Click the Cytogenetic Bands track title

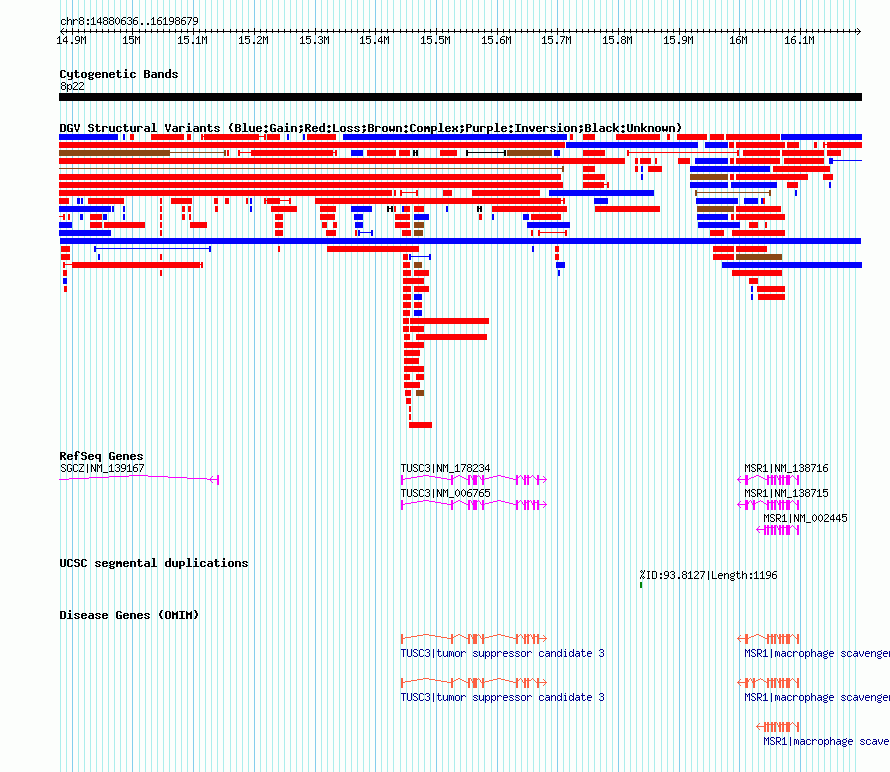119,74
